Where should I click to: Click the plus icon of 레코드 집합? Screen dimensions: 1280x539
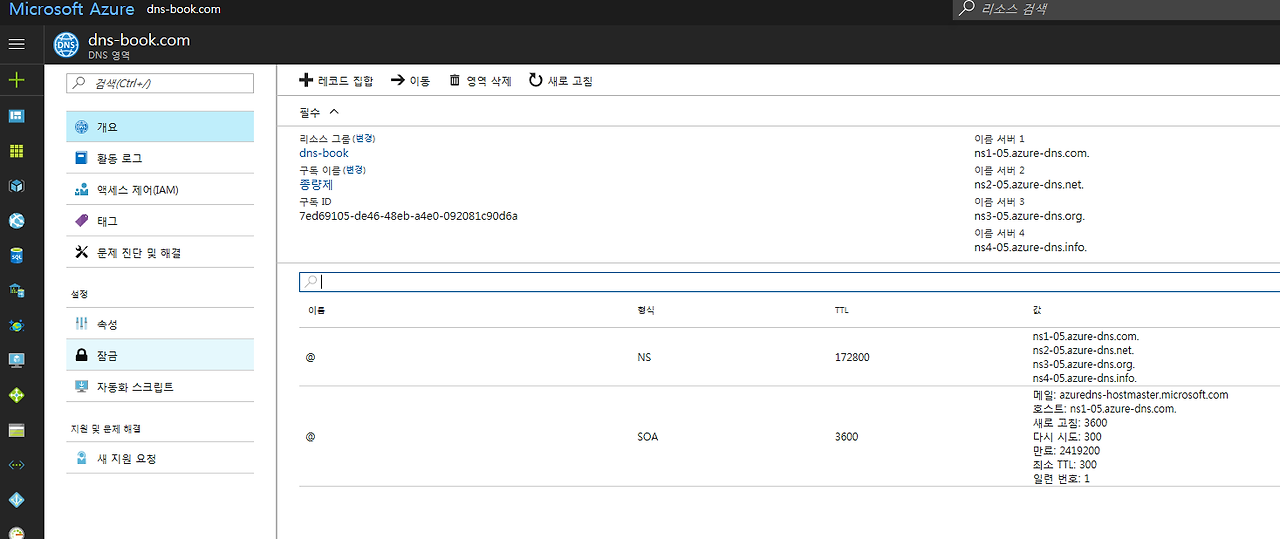pyautogui.click(x=306, y=80)
